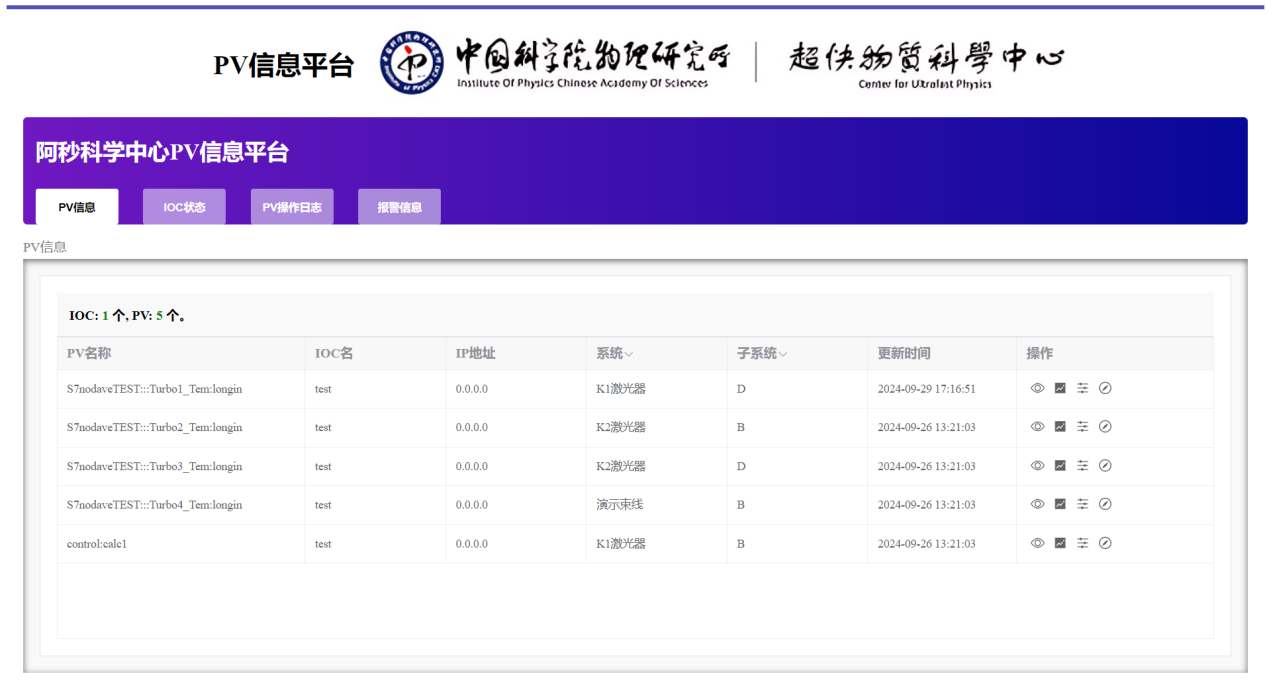This screenshot has width=1267, height=688.
Task: View details of the Turbo4_Tem PV with eye icon
Action: [x=1037, y=504]
